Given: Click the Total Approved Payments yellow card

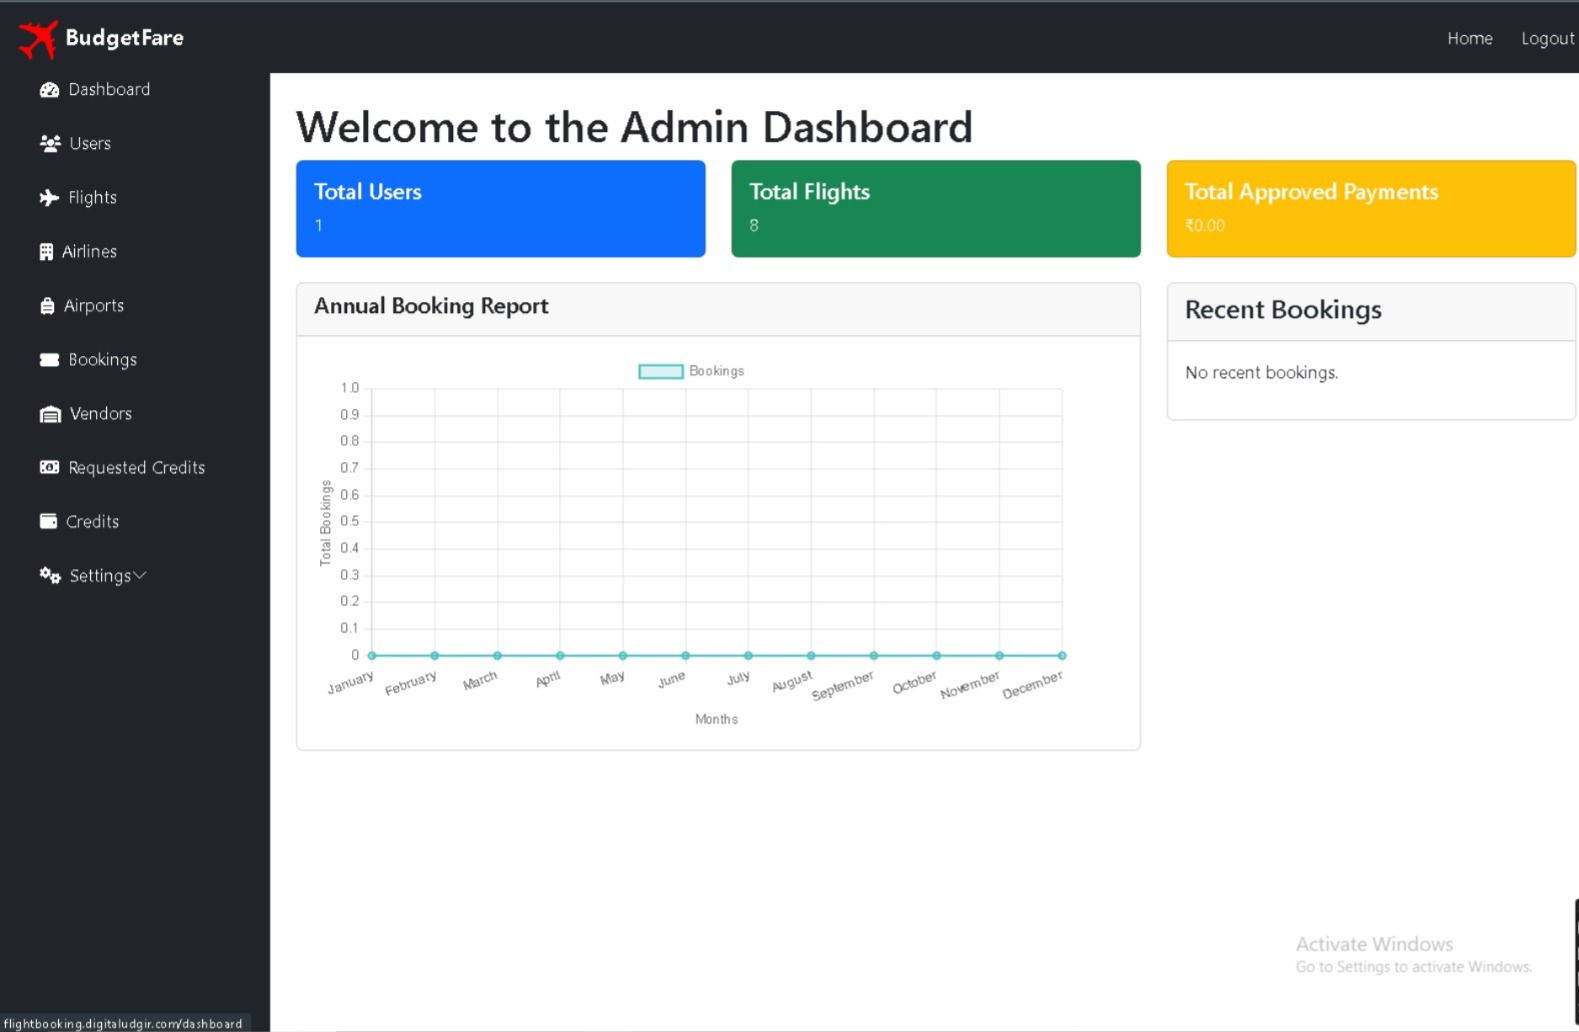Looking at the screenshot, I should [x=1370, y=209].
